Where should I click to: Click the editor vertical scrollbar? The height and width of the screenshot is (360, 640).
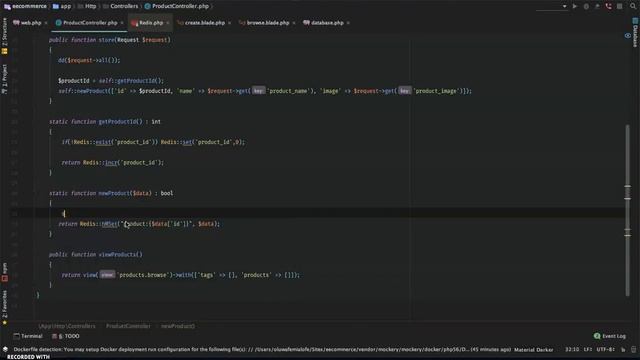click(x=627, y=210)
